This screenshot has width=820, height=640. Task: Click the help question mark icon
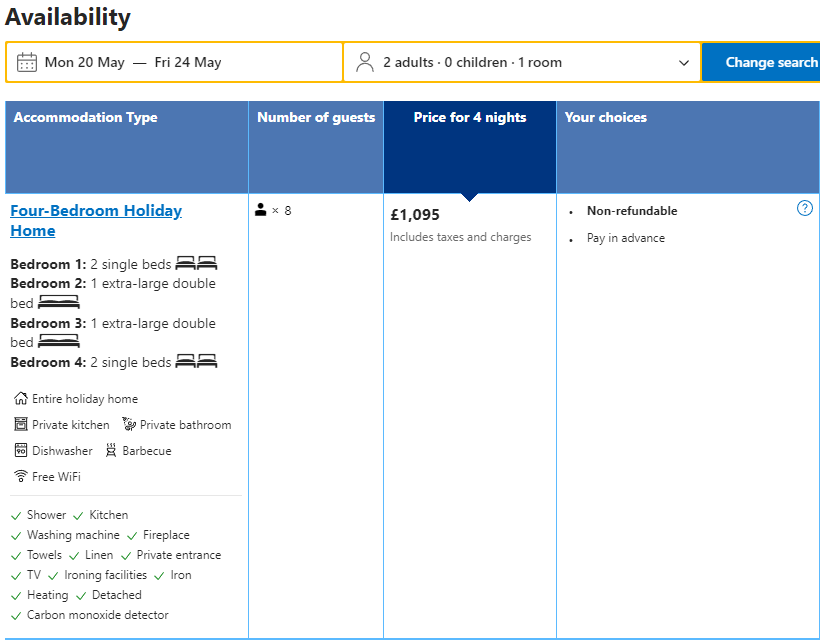coord(805,208)
